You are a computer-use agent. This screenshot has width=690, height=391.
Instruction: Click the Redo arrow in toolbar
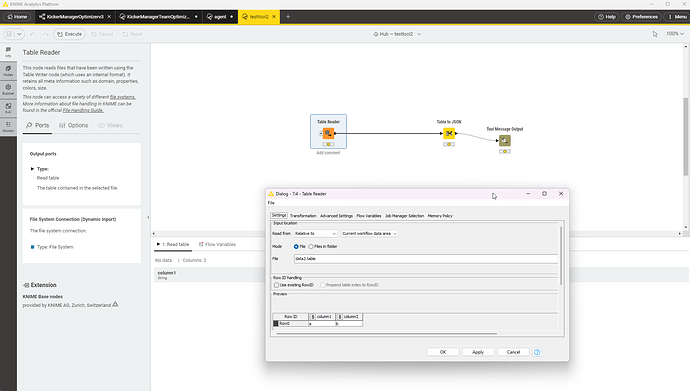tap(45, 34)
